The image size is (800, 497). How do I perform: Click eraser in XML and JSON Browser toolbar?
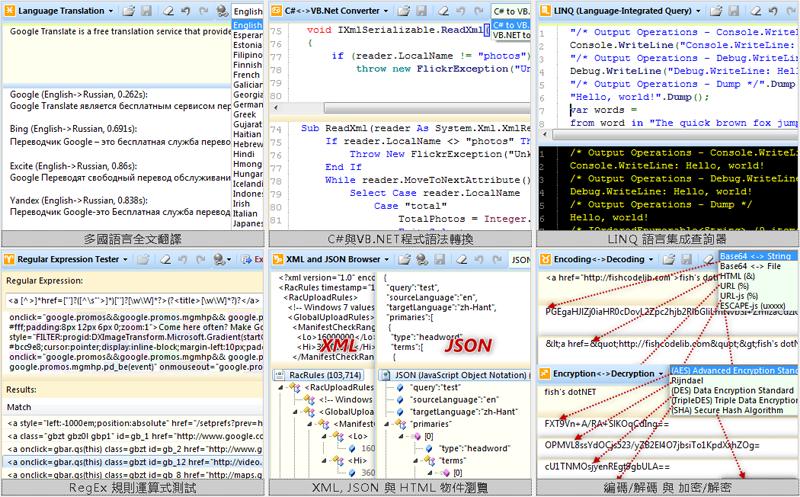point(462,259)
